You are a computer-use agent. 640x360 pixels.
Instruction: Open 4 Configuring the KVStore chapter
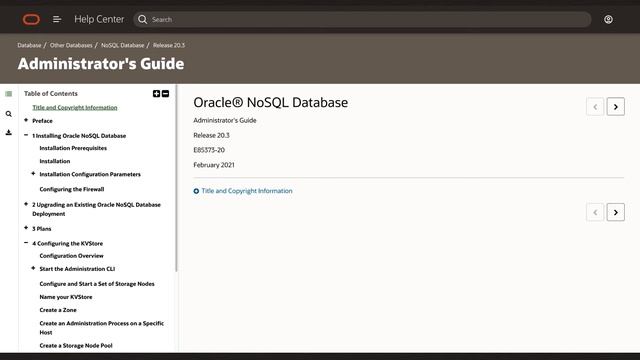pos(68,243)
